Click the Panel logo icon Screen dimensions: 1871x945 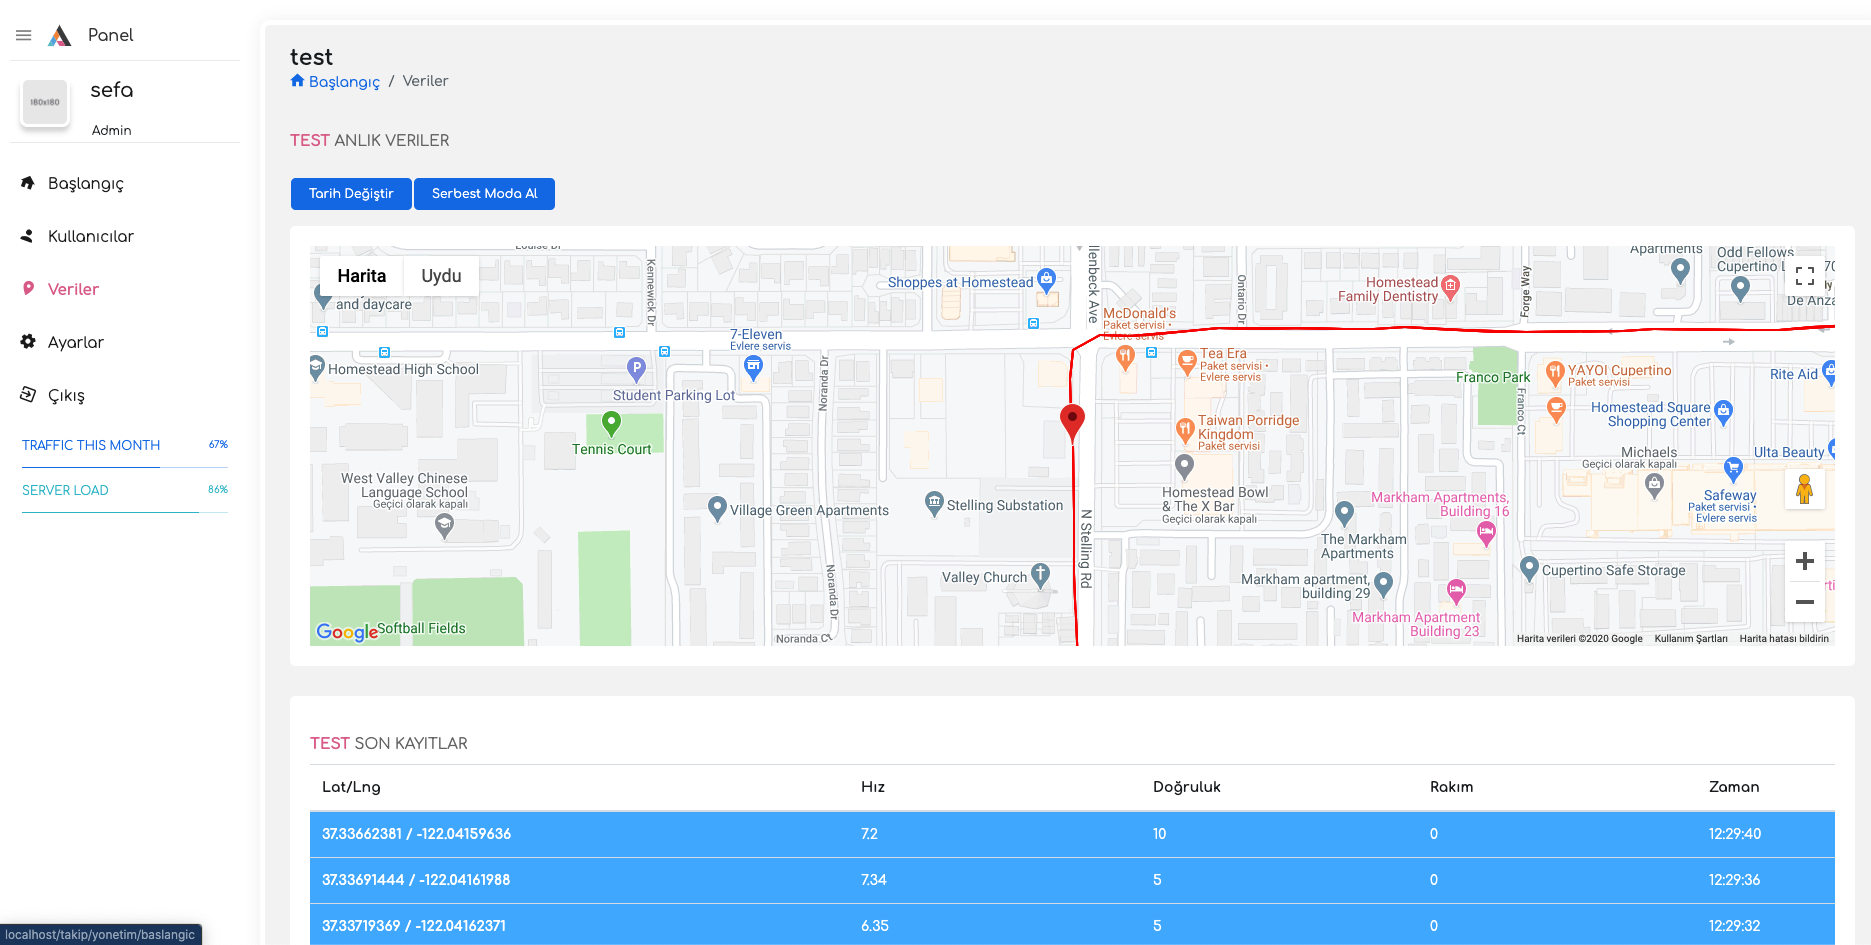pyautogui.click(x=60, y=36)
